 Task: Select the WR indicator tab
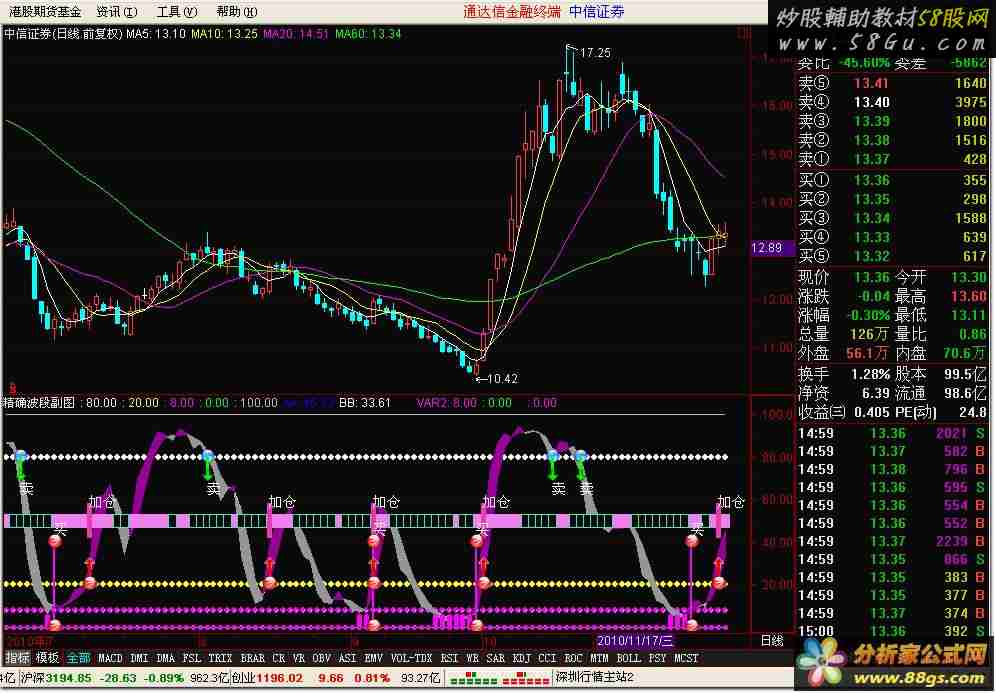point(472,658)
